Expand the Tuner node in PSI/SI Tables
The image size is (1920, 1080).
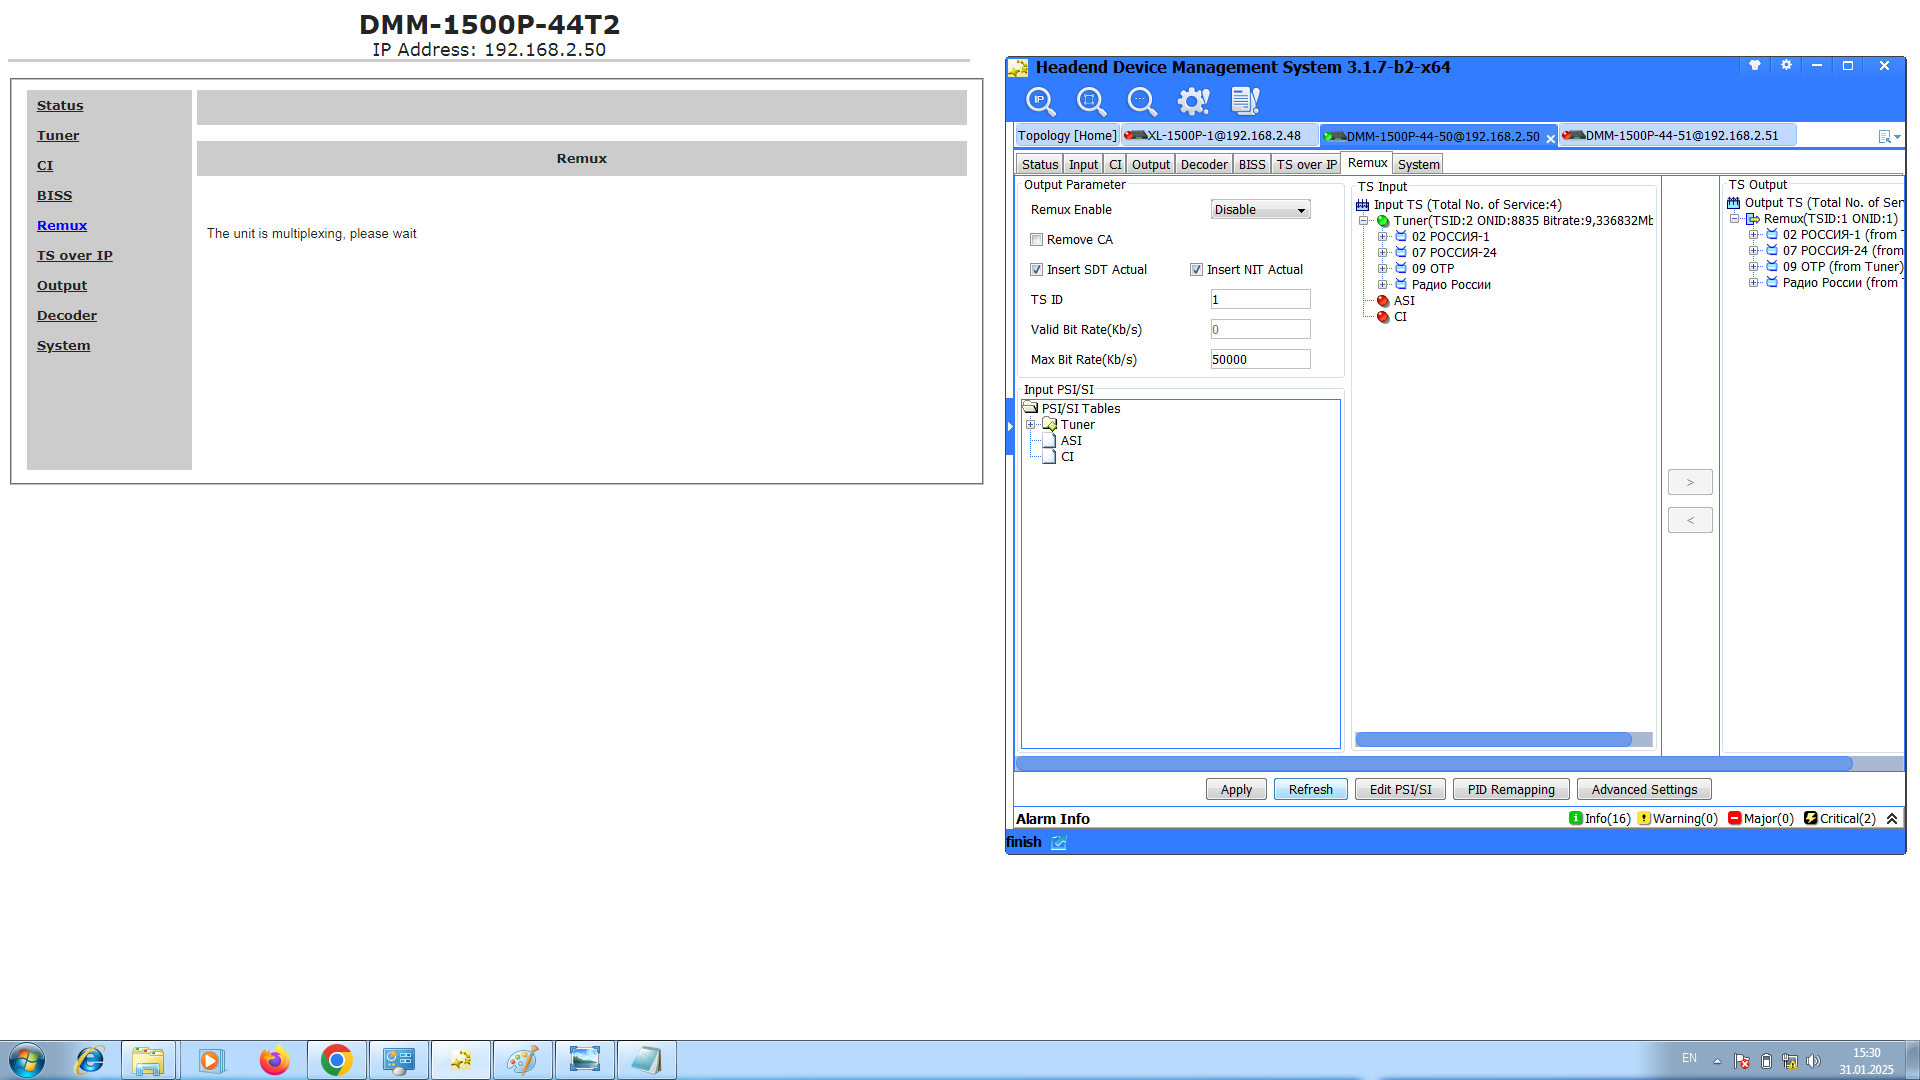point(1031,425)
